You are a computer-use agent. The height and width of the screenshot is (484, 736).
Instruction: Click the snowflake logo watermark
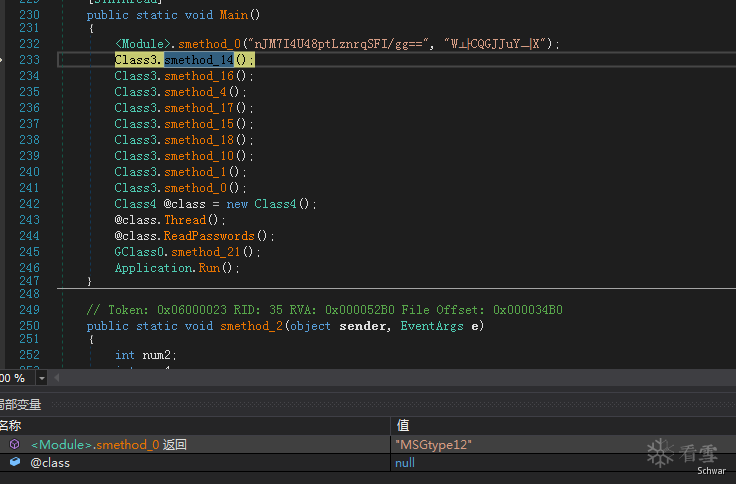click(x=660, y=452)
